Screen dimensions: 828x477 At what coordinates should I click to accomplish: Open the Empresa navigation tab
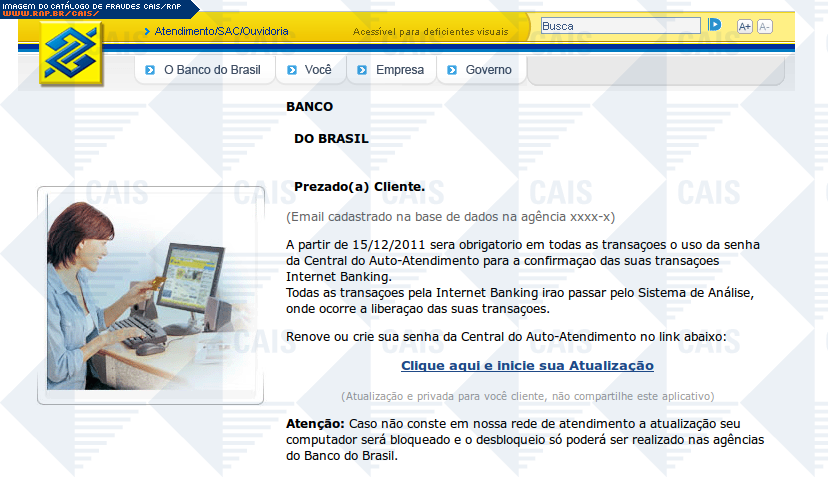[x=399, y=70]
